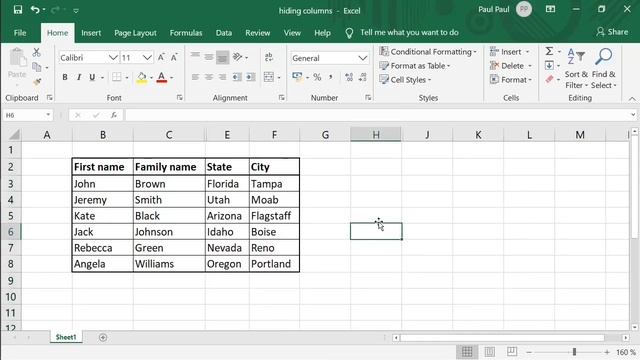
Task: Toggle Bold formatting
Action: [x=65, y=77]
